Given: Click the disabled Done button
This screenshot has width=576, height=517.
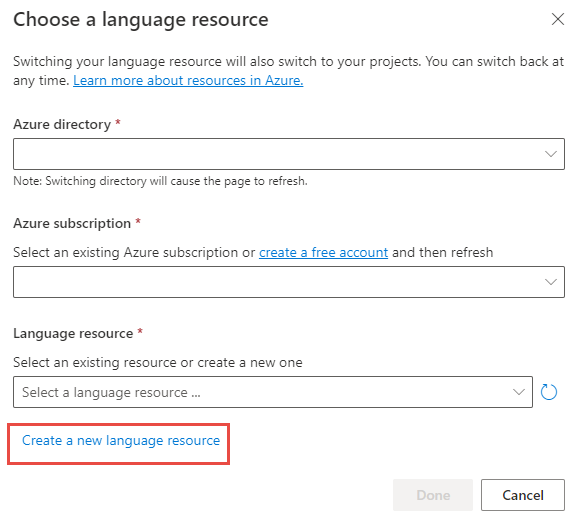Looking at the screenshot, I should [433, 495].
